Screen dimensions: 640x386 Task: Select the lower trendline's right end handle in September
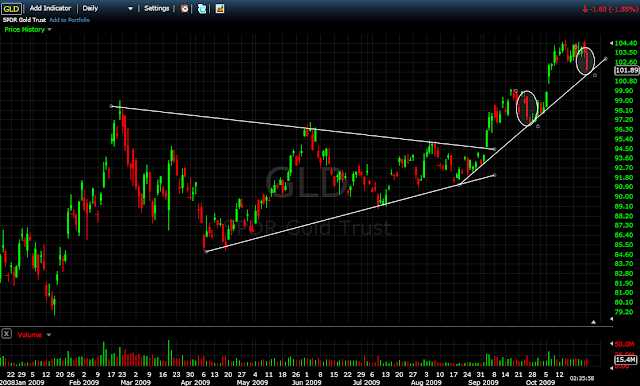pos(495,175)
